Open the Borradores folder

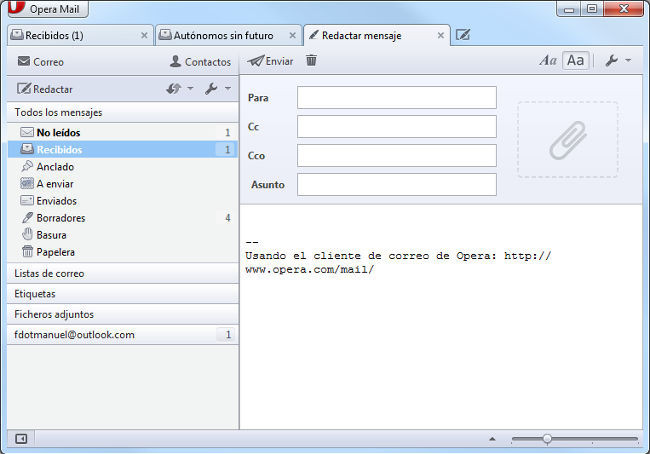pyautogui.click(x=123, y=218)
